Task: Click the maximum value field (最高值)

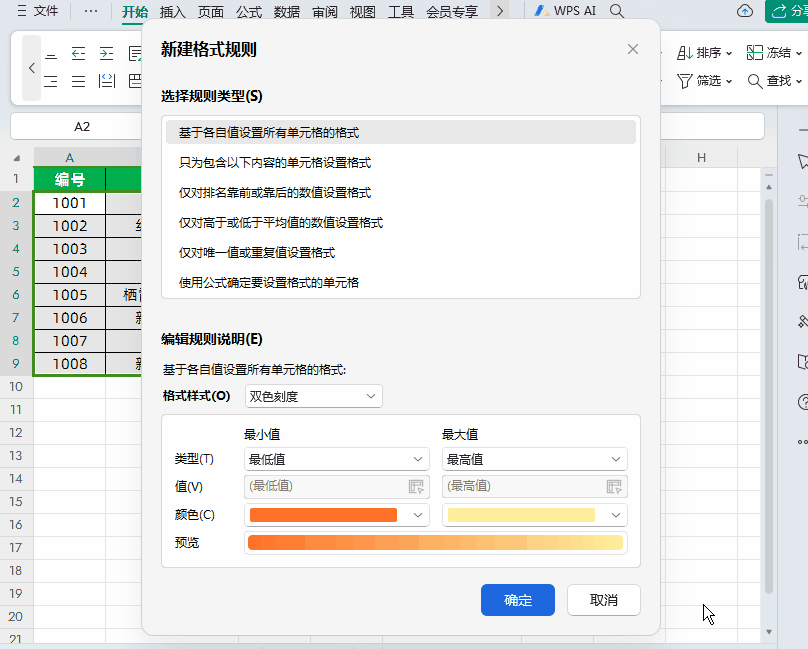Action: (x=534, y=486)
